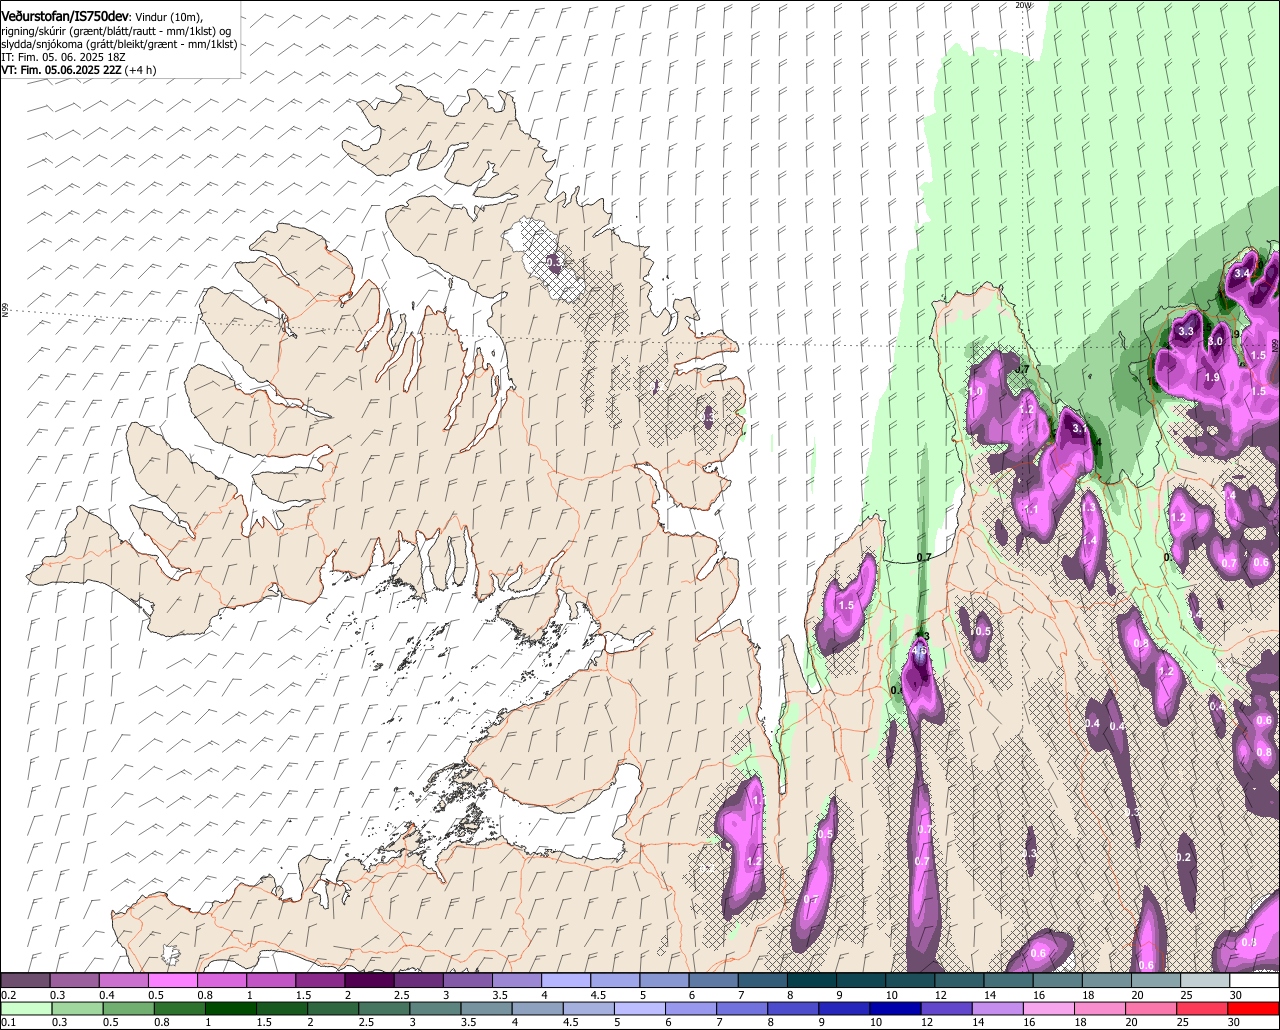The image size is (1280, 1030).
Task: Select the dark teal 8 snow legend swatch
Action: (x=811, y=981)
